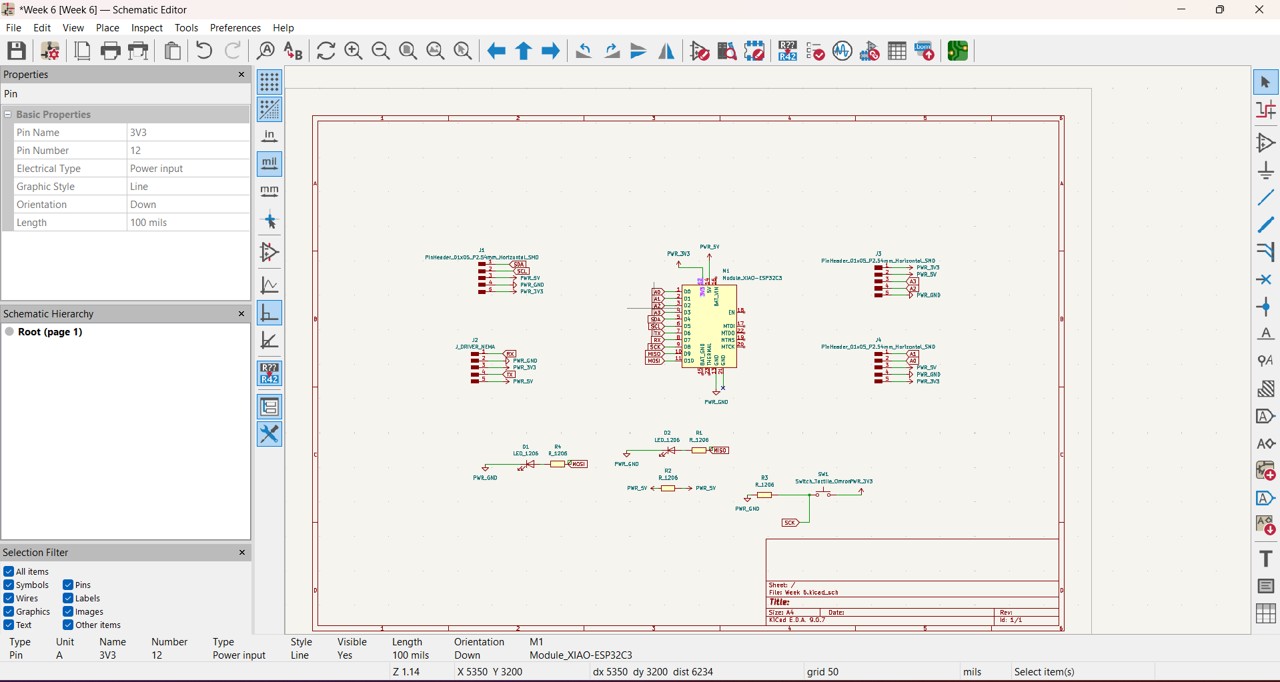1280x682 pixels.
Task: Click the Find text icon
Action: point(265,51)
